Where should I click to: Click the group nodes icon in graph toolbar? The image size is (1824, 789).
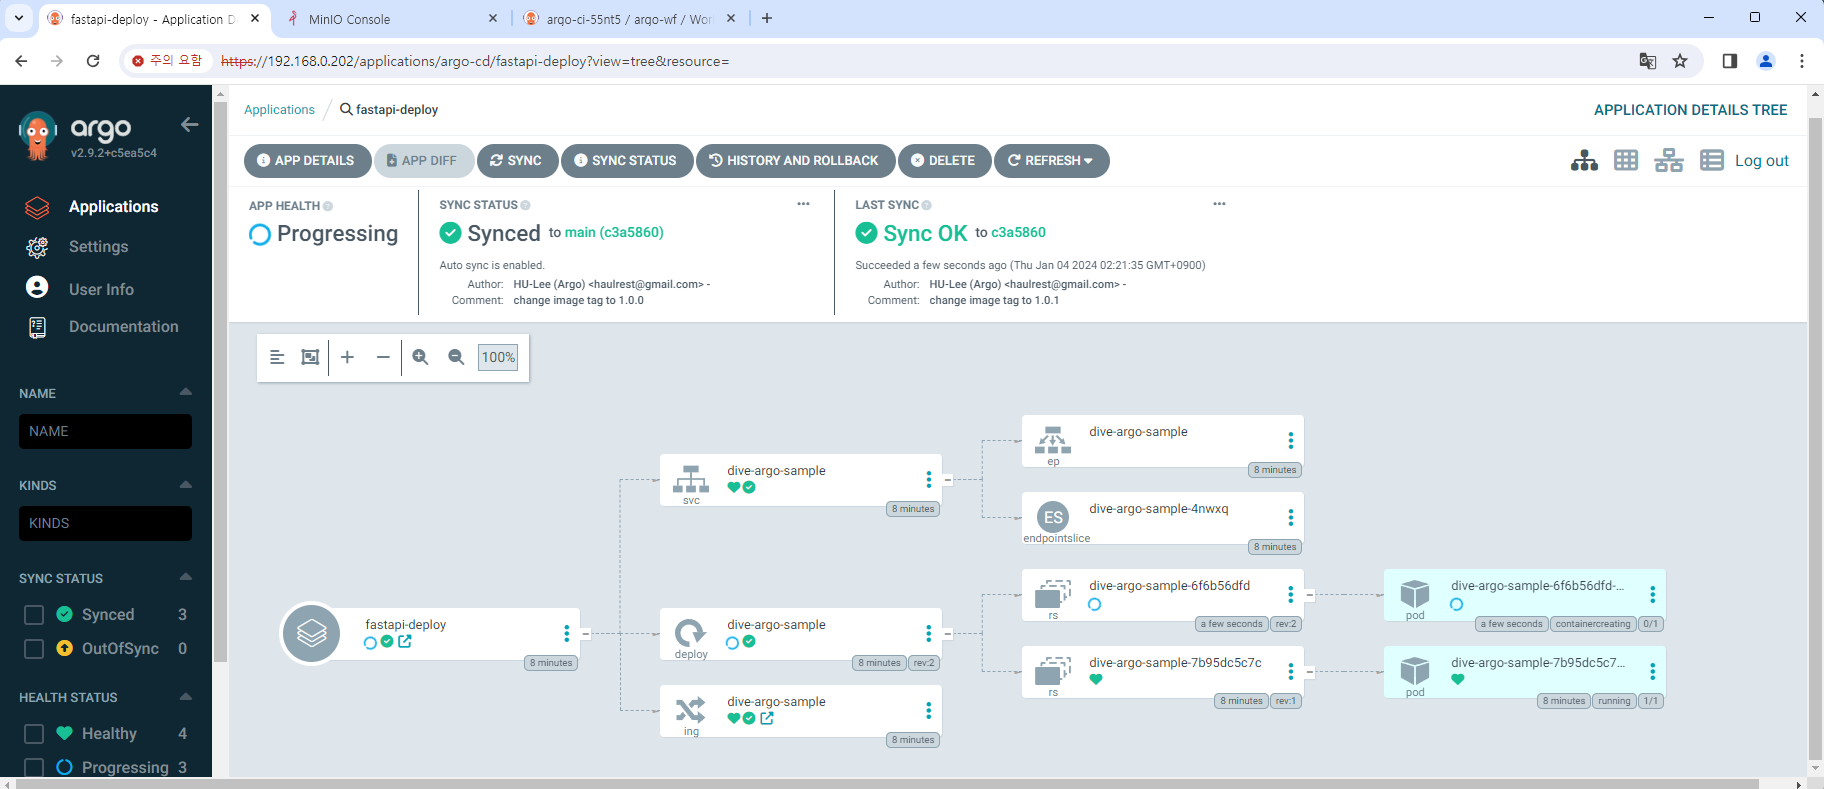(311, 357)
